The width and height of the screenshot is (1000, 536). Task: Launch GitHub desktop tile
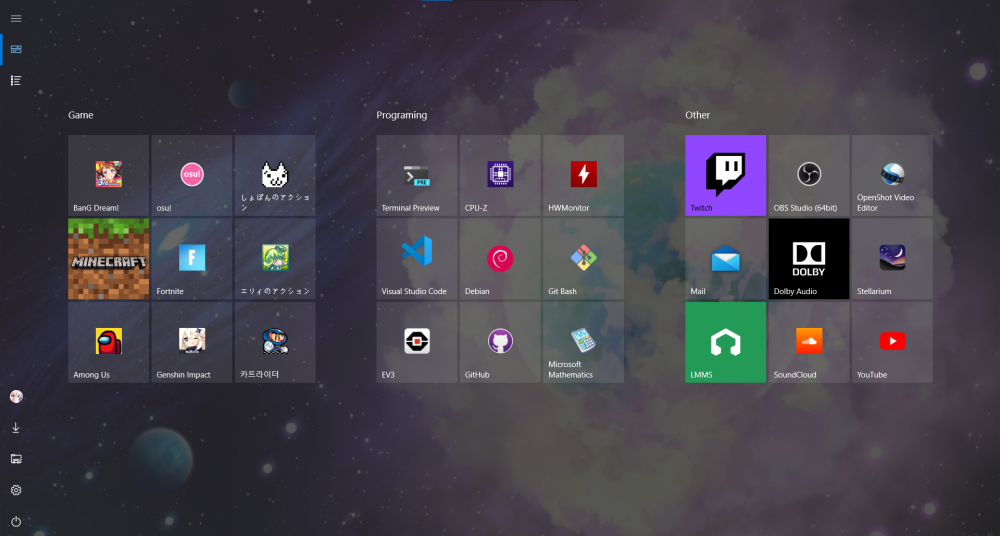click(500, 342)
